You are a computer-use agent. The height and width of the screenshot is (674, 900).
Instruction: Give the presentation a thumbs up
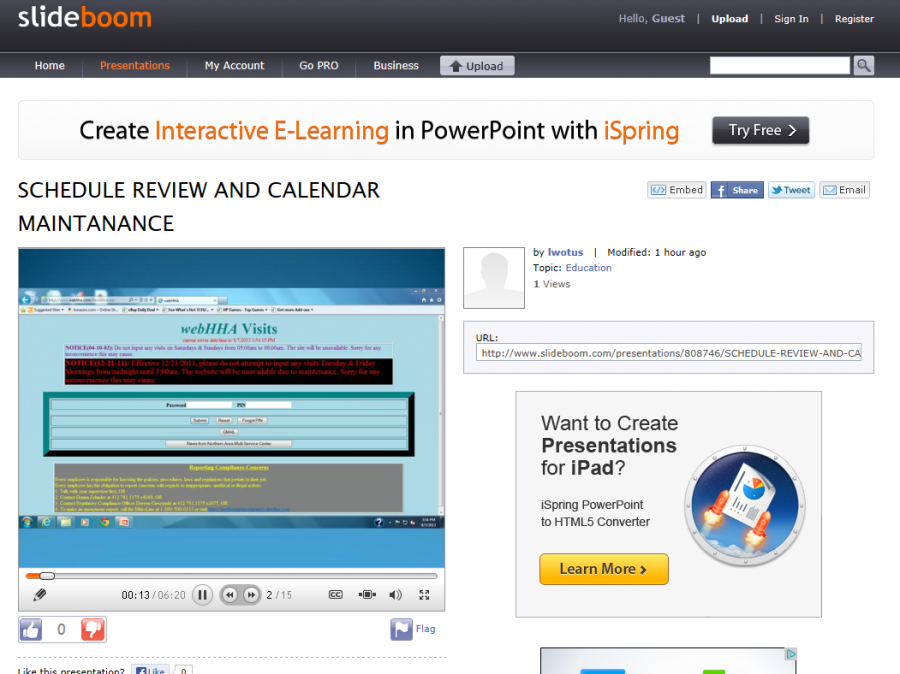(x=30, y=628)
